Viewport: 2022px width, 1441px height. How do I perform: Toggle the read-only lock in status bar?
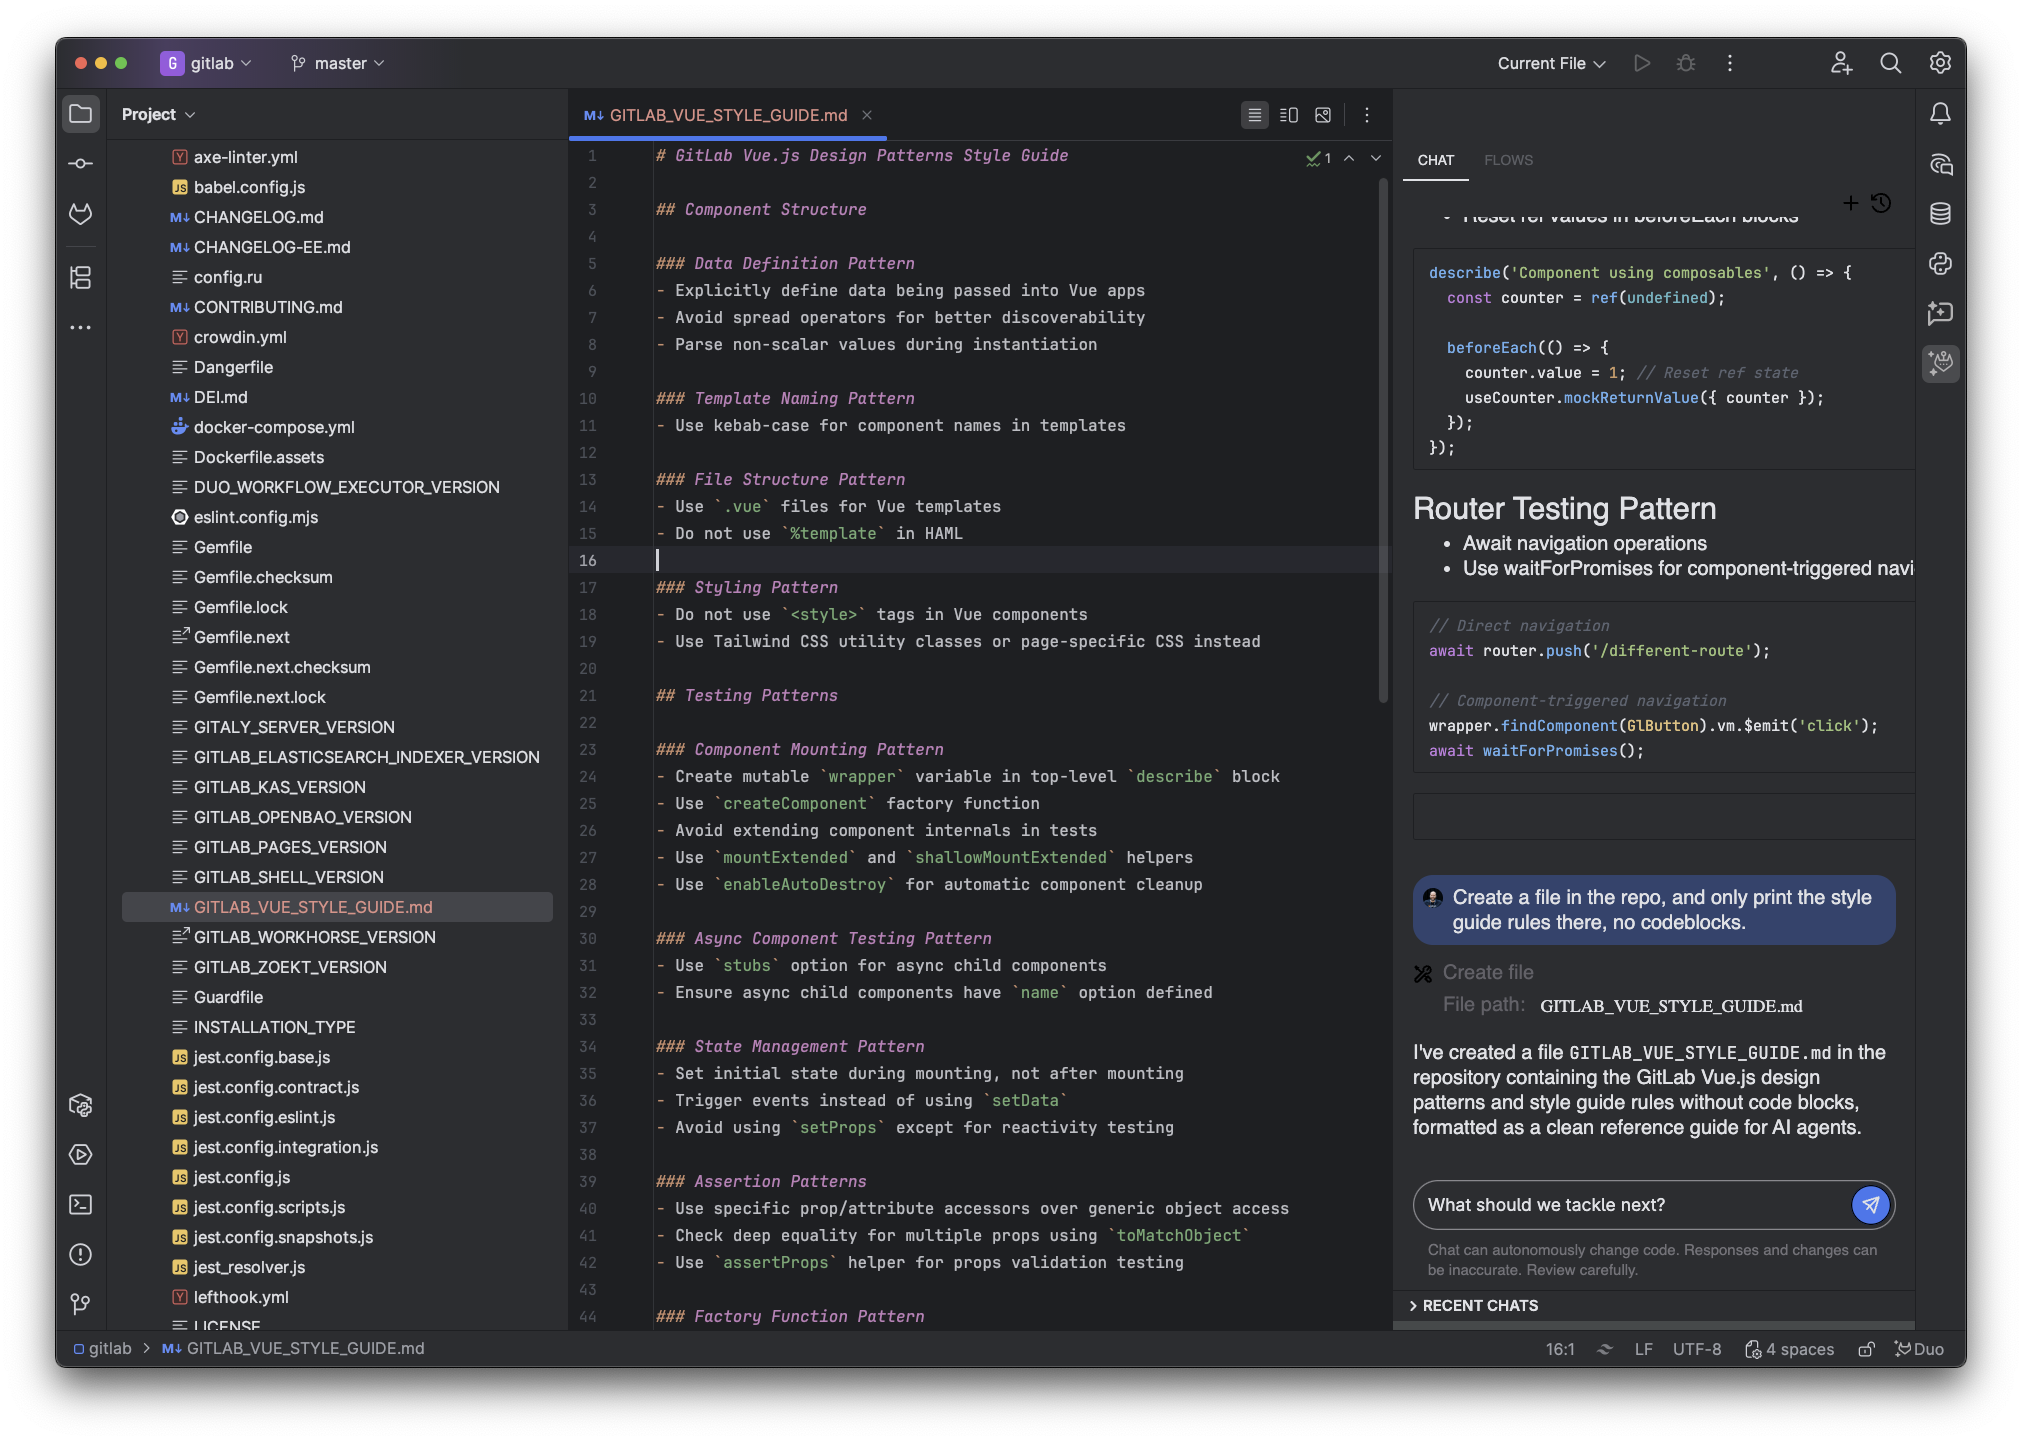(x=1866, y=1349)
